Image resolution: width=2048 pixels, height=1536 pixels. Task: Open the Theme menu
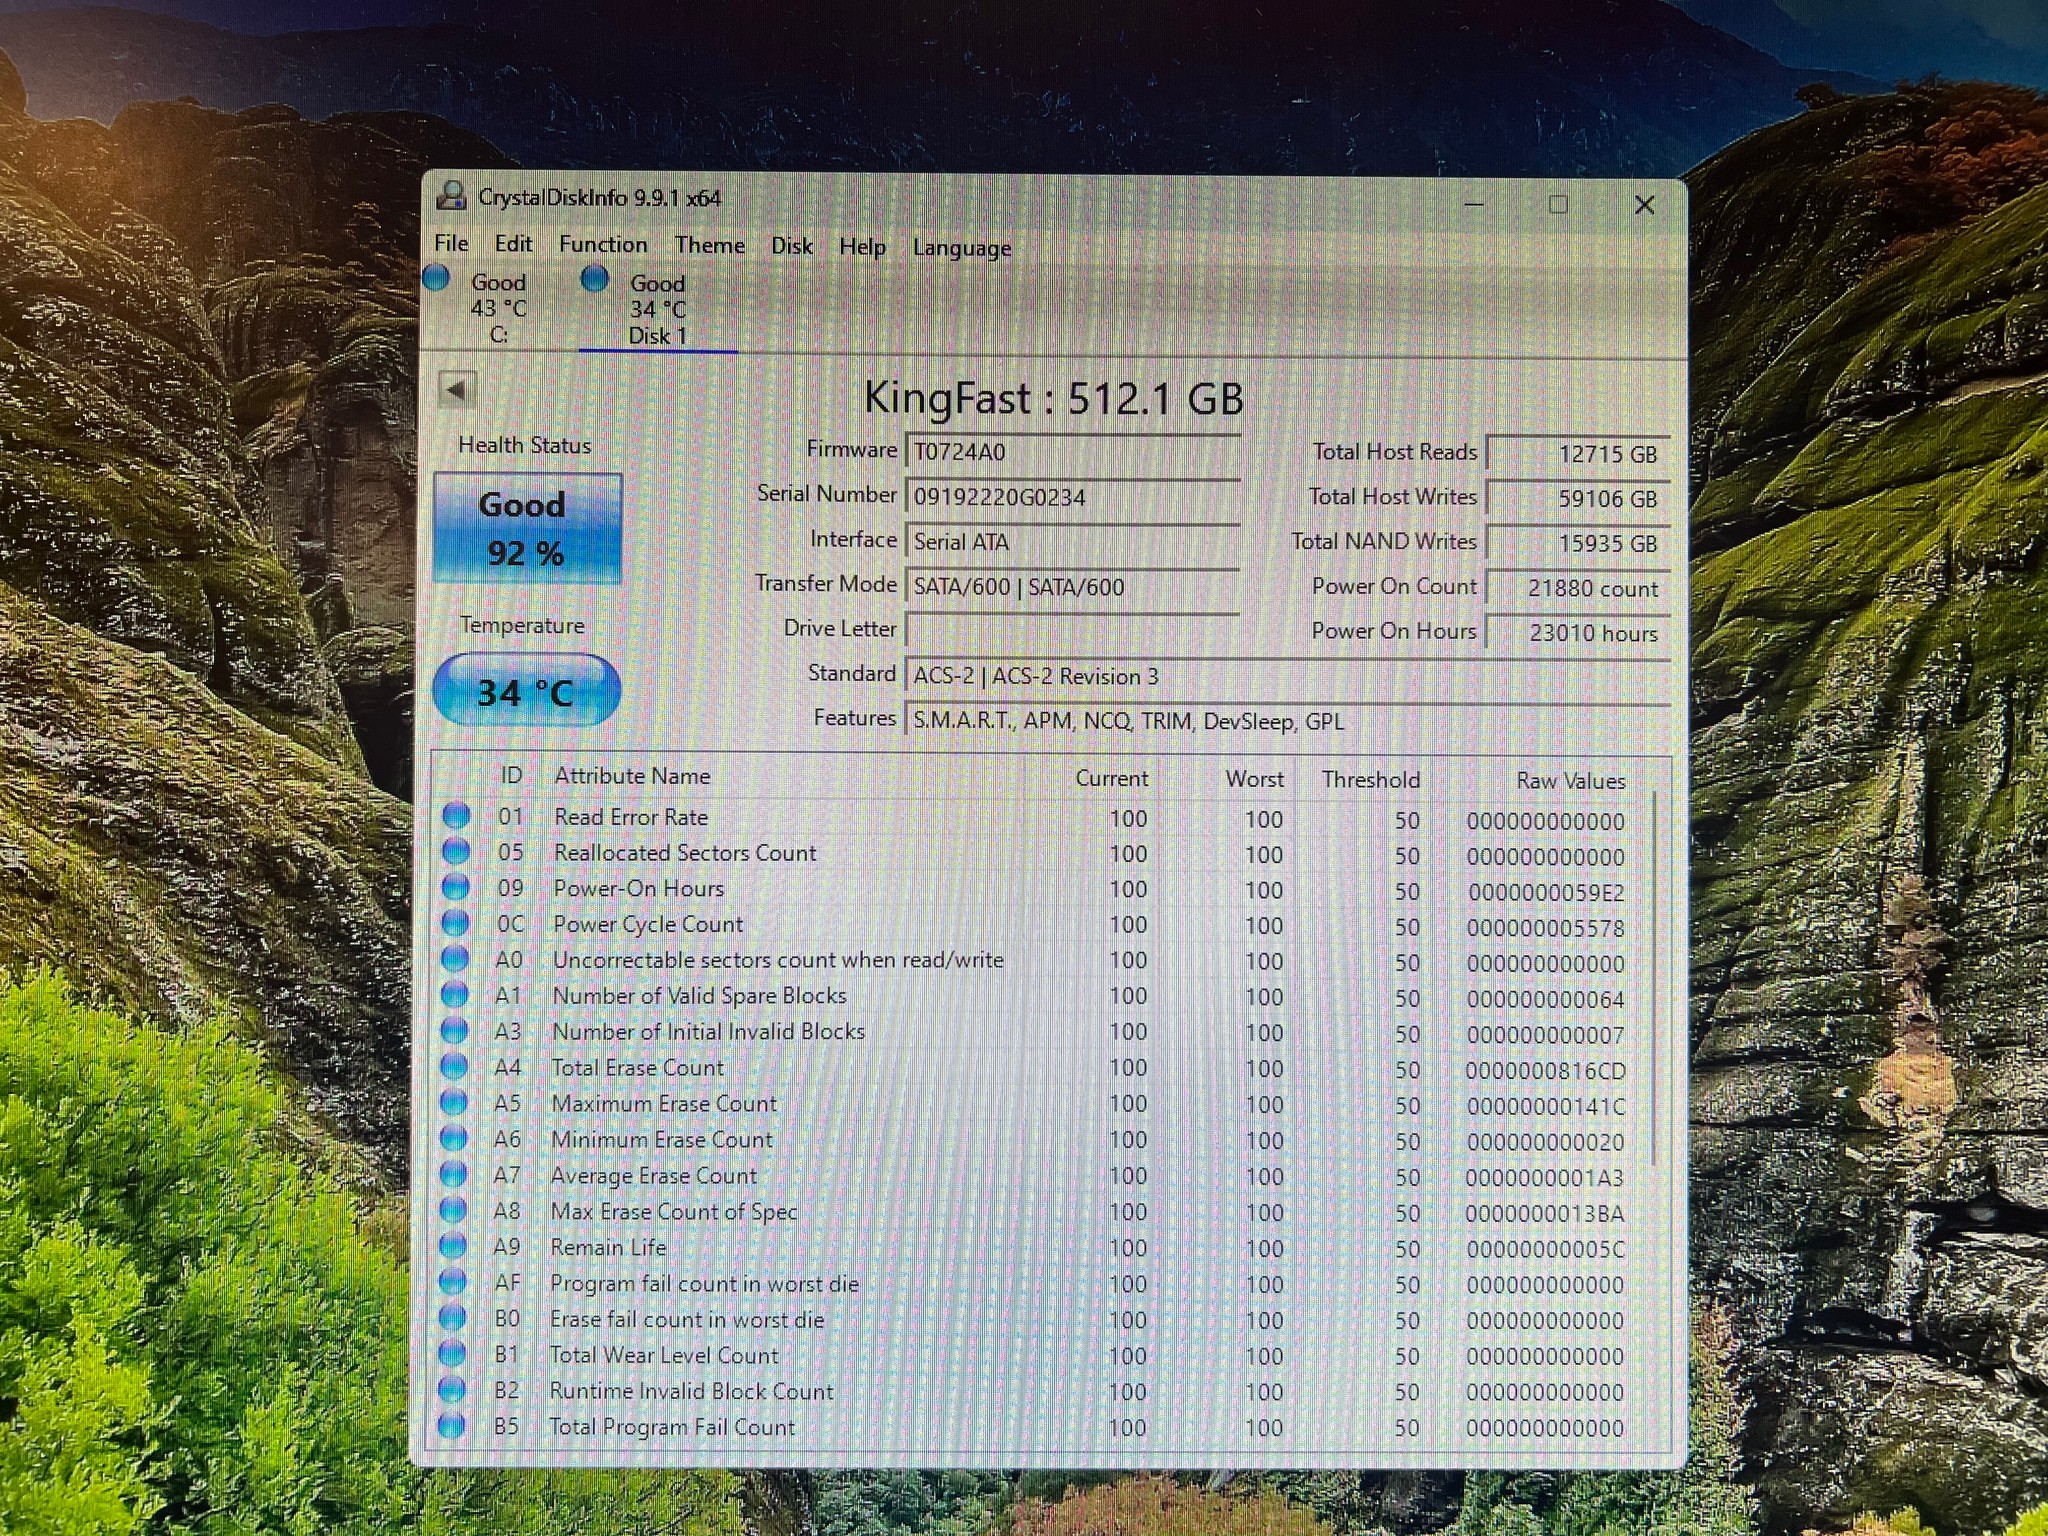709,245
